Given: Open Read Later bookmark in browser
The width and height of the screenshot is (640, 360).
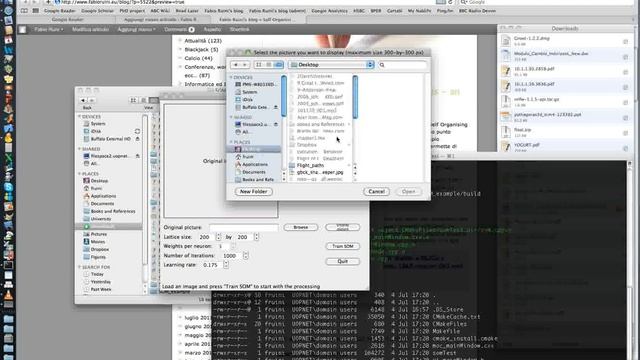Looking at the screenshot, I should (x=187, y=11).
